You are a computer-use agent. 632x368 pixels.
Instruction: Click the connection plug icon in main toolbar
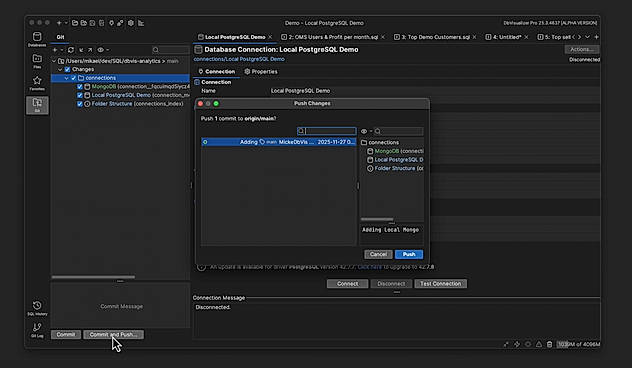tap(120, 23)
